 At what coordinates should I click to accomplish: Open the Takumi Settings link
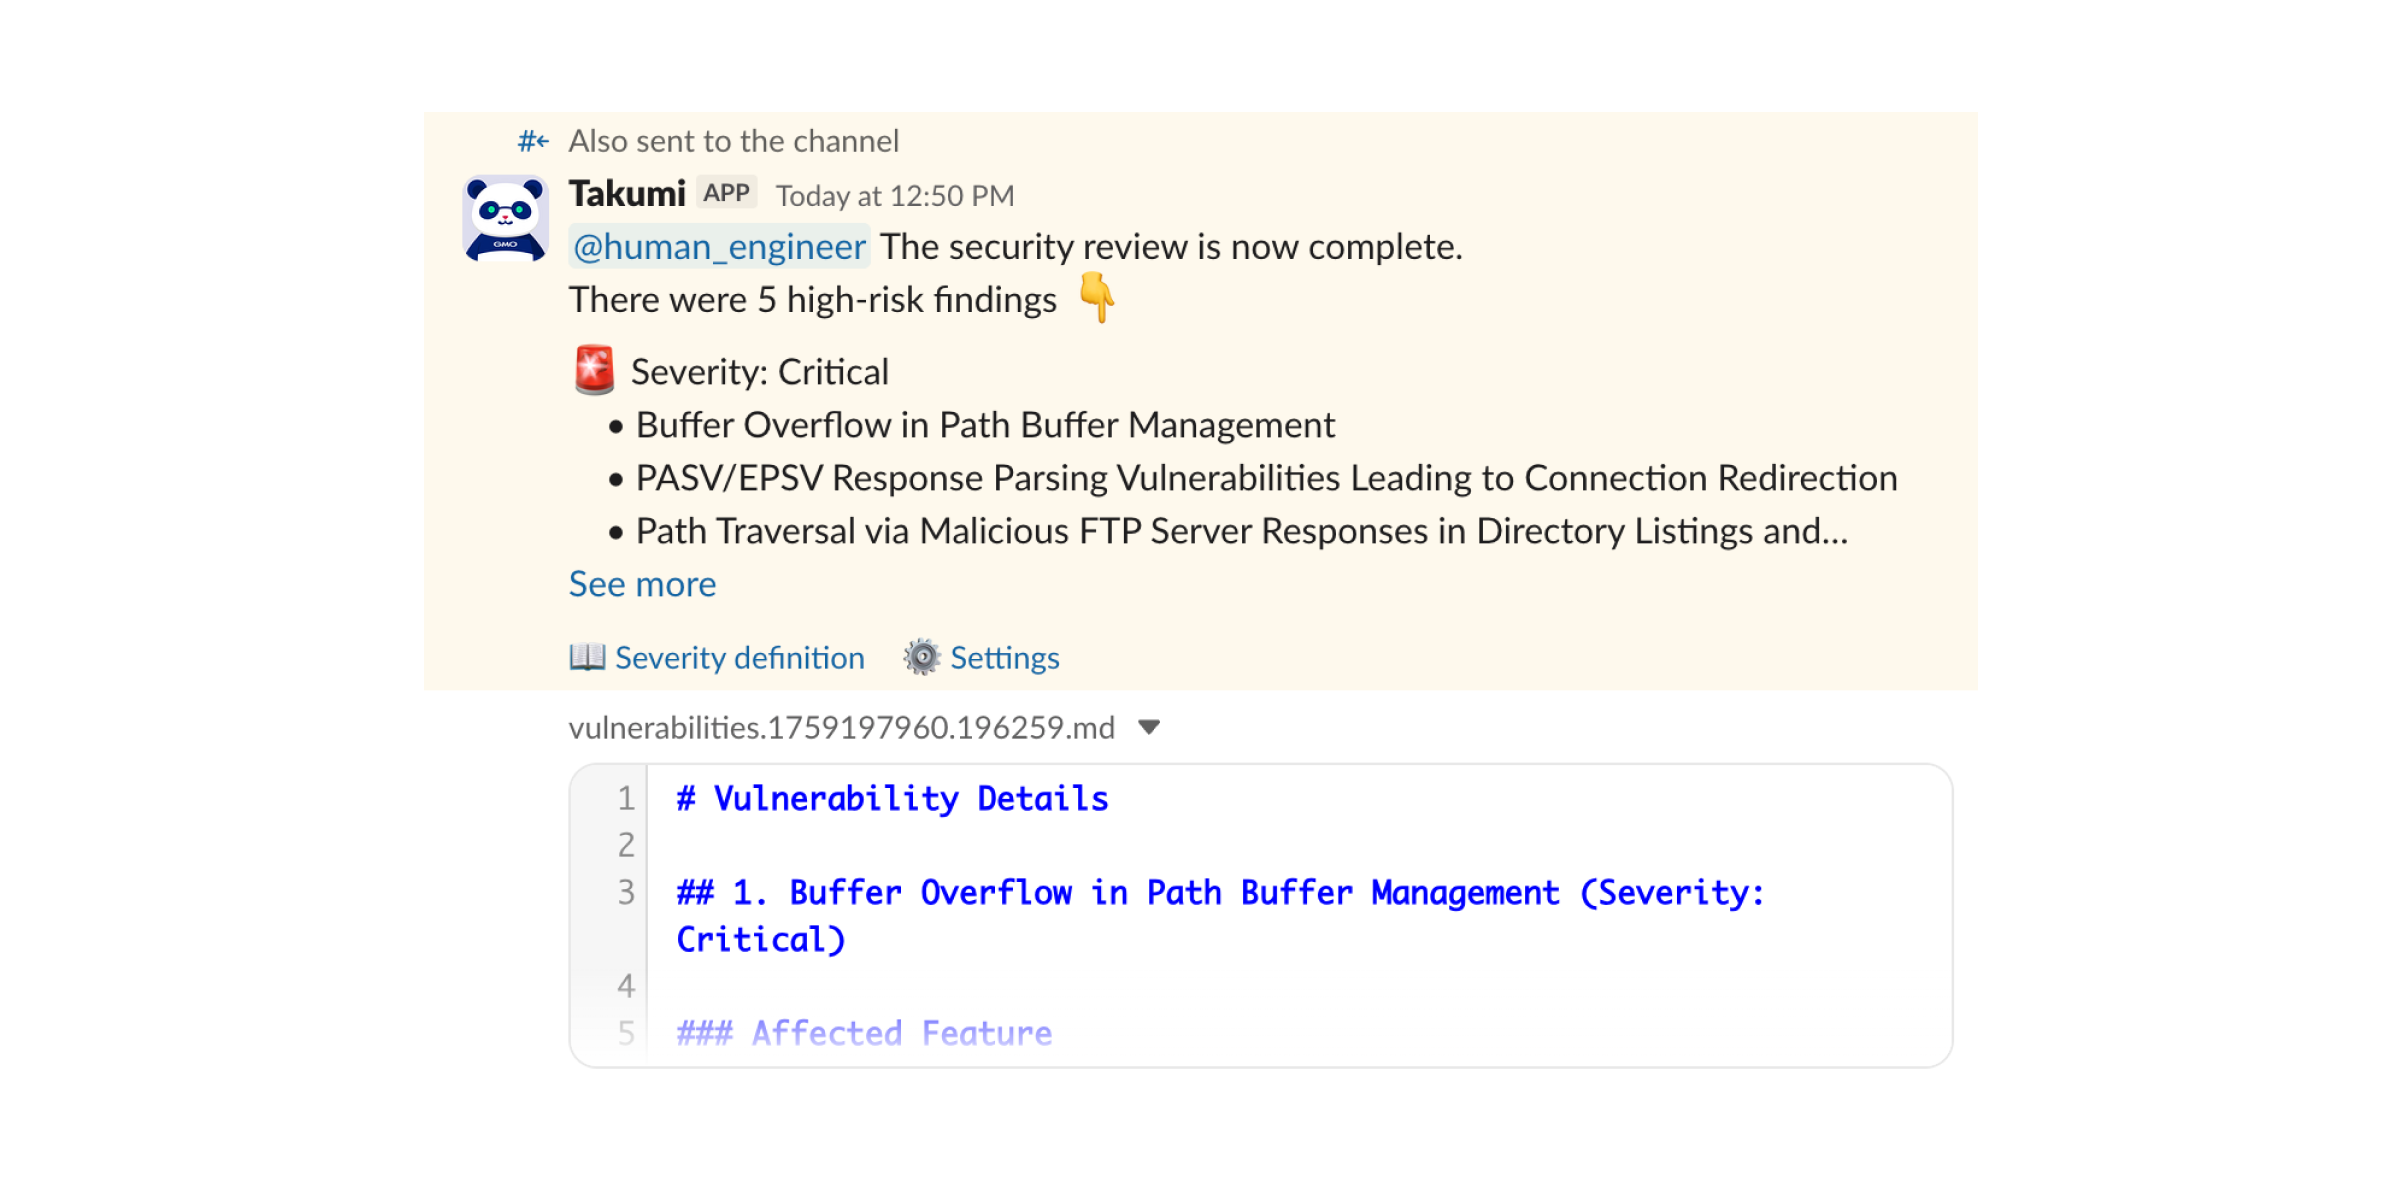tap(1005, 657)
